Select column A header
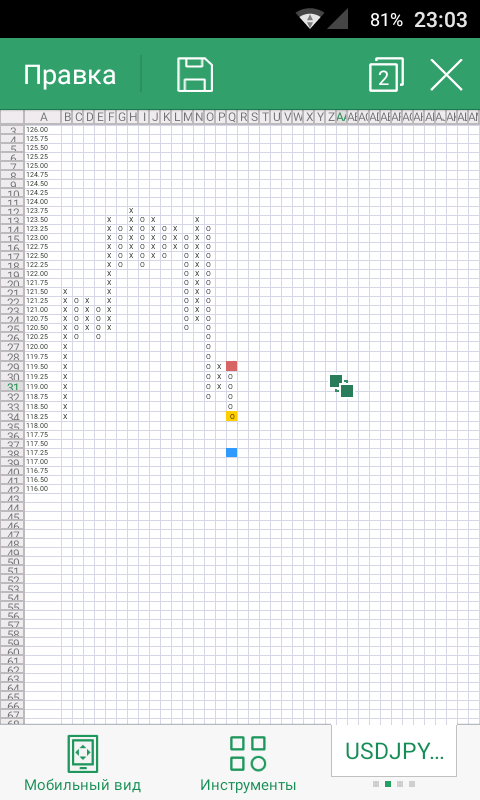The height and width of the screenshot is (800, 480). [x=43, y=117]
